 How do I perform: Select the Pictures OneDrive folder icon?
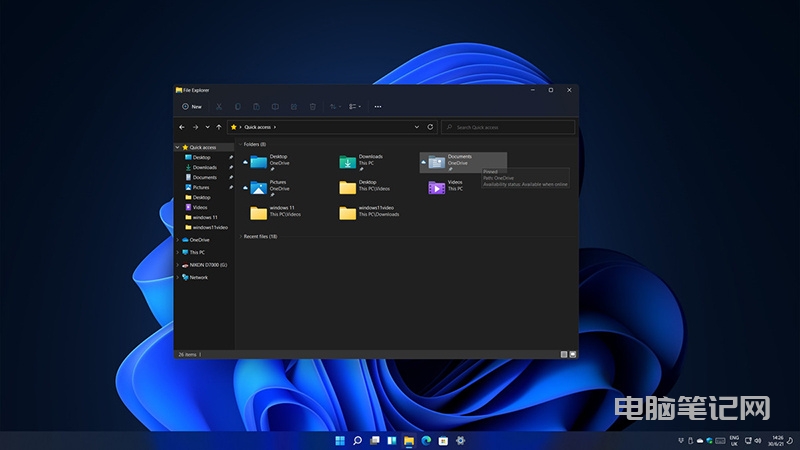259,188
